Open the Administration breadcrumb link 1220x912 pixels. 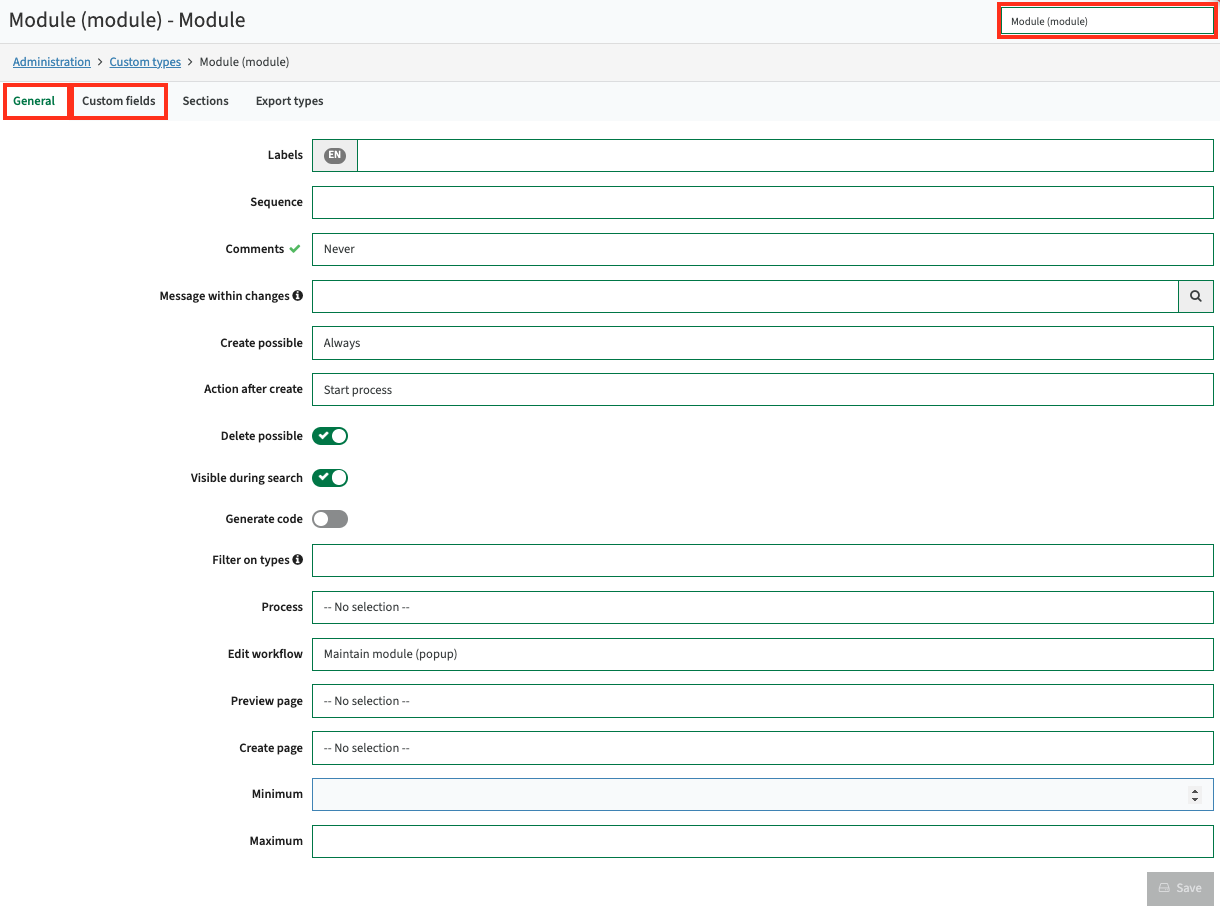pyautogui.click(x=52, y=62)
